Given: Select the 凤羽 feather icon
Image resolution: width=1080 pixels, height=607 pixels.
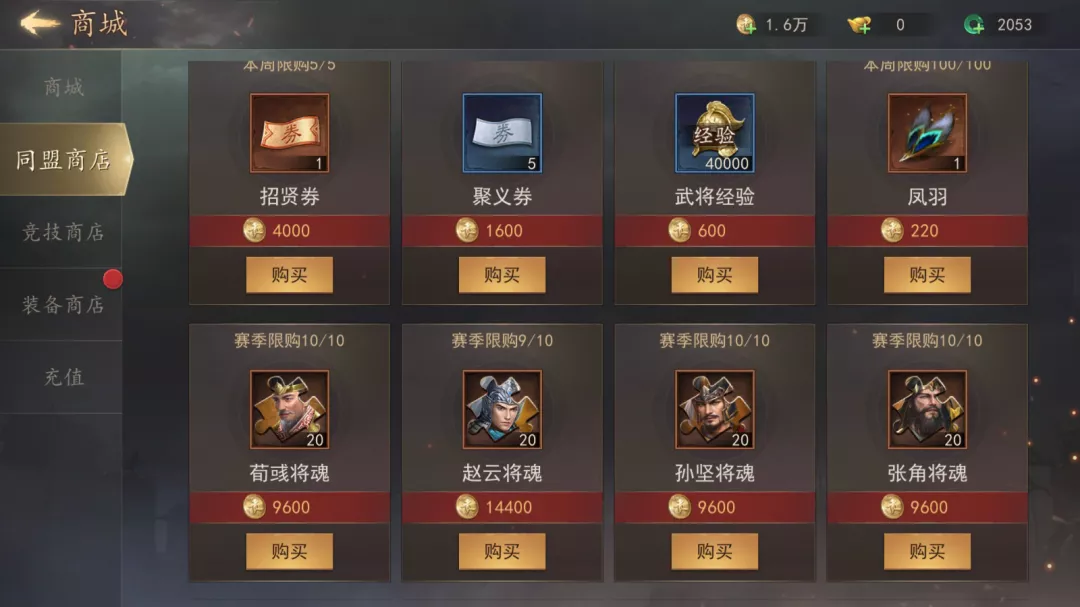Looking at the screenshot, I should 927,133.
